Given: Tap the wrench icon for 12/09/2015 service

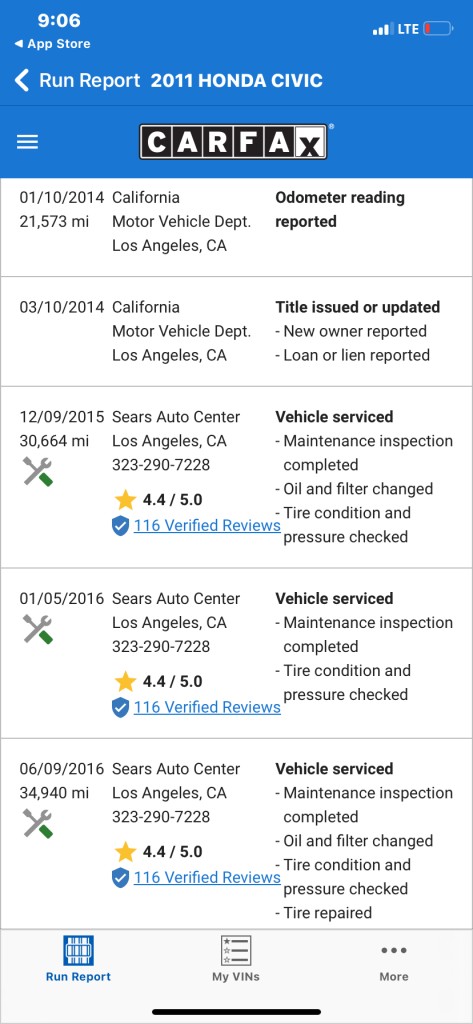Looking at the screenshot, I should coord(37,472).
